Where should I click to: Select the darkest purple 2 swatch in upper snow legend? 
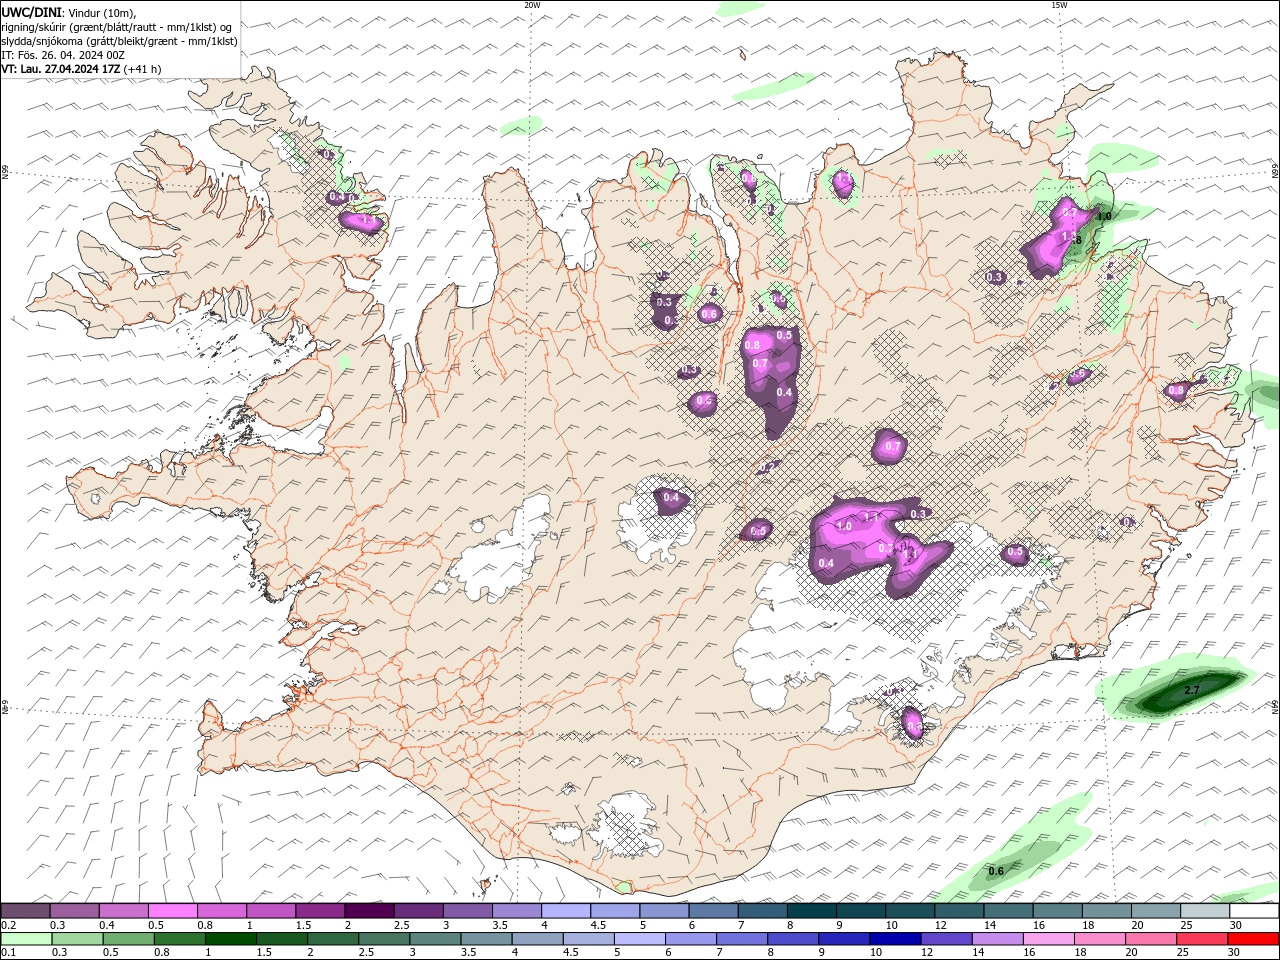click(369, 911)
